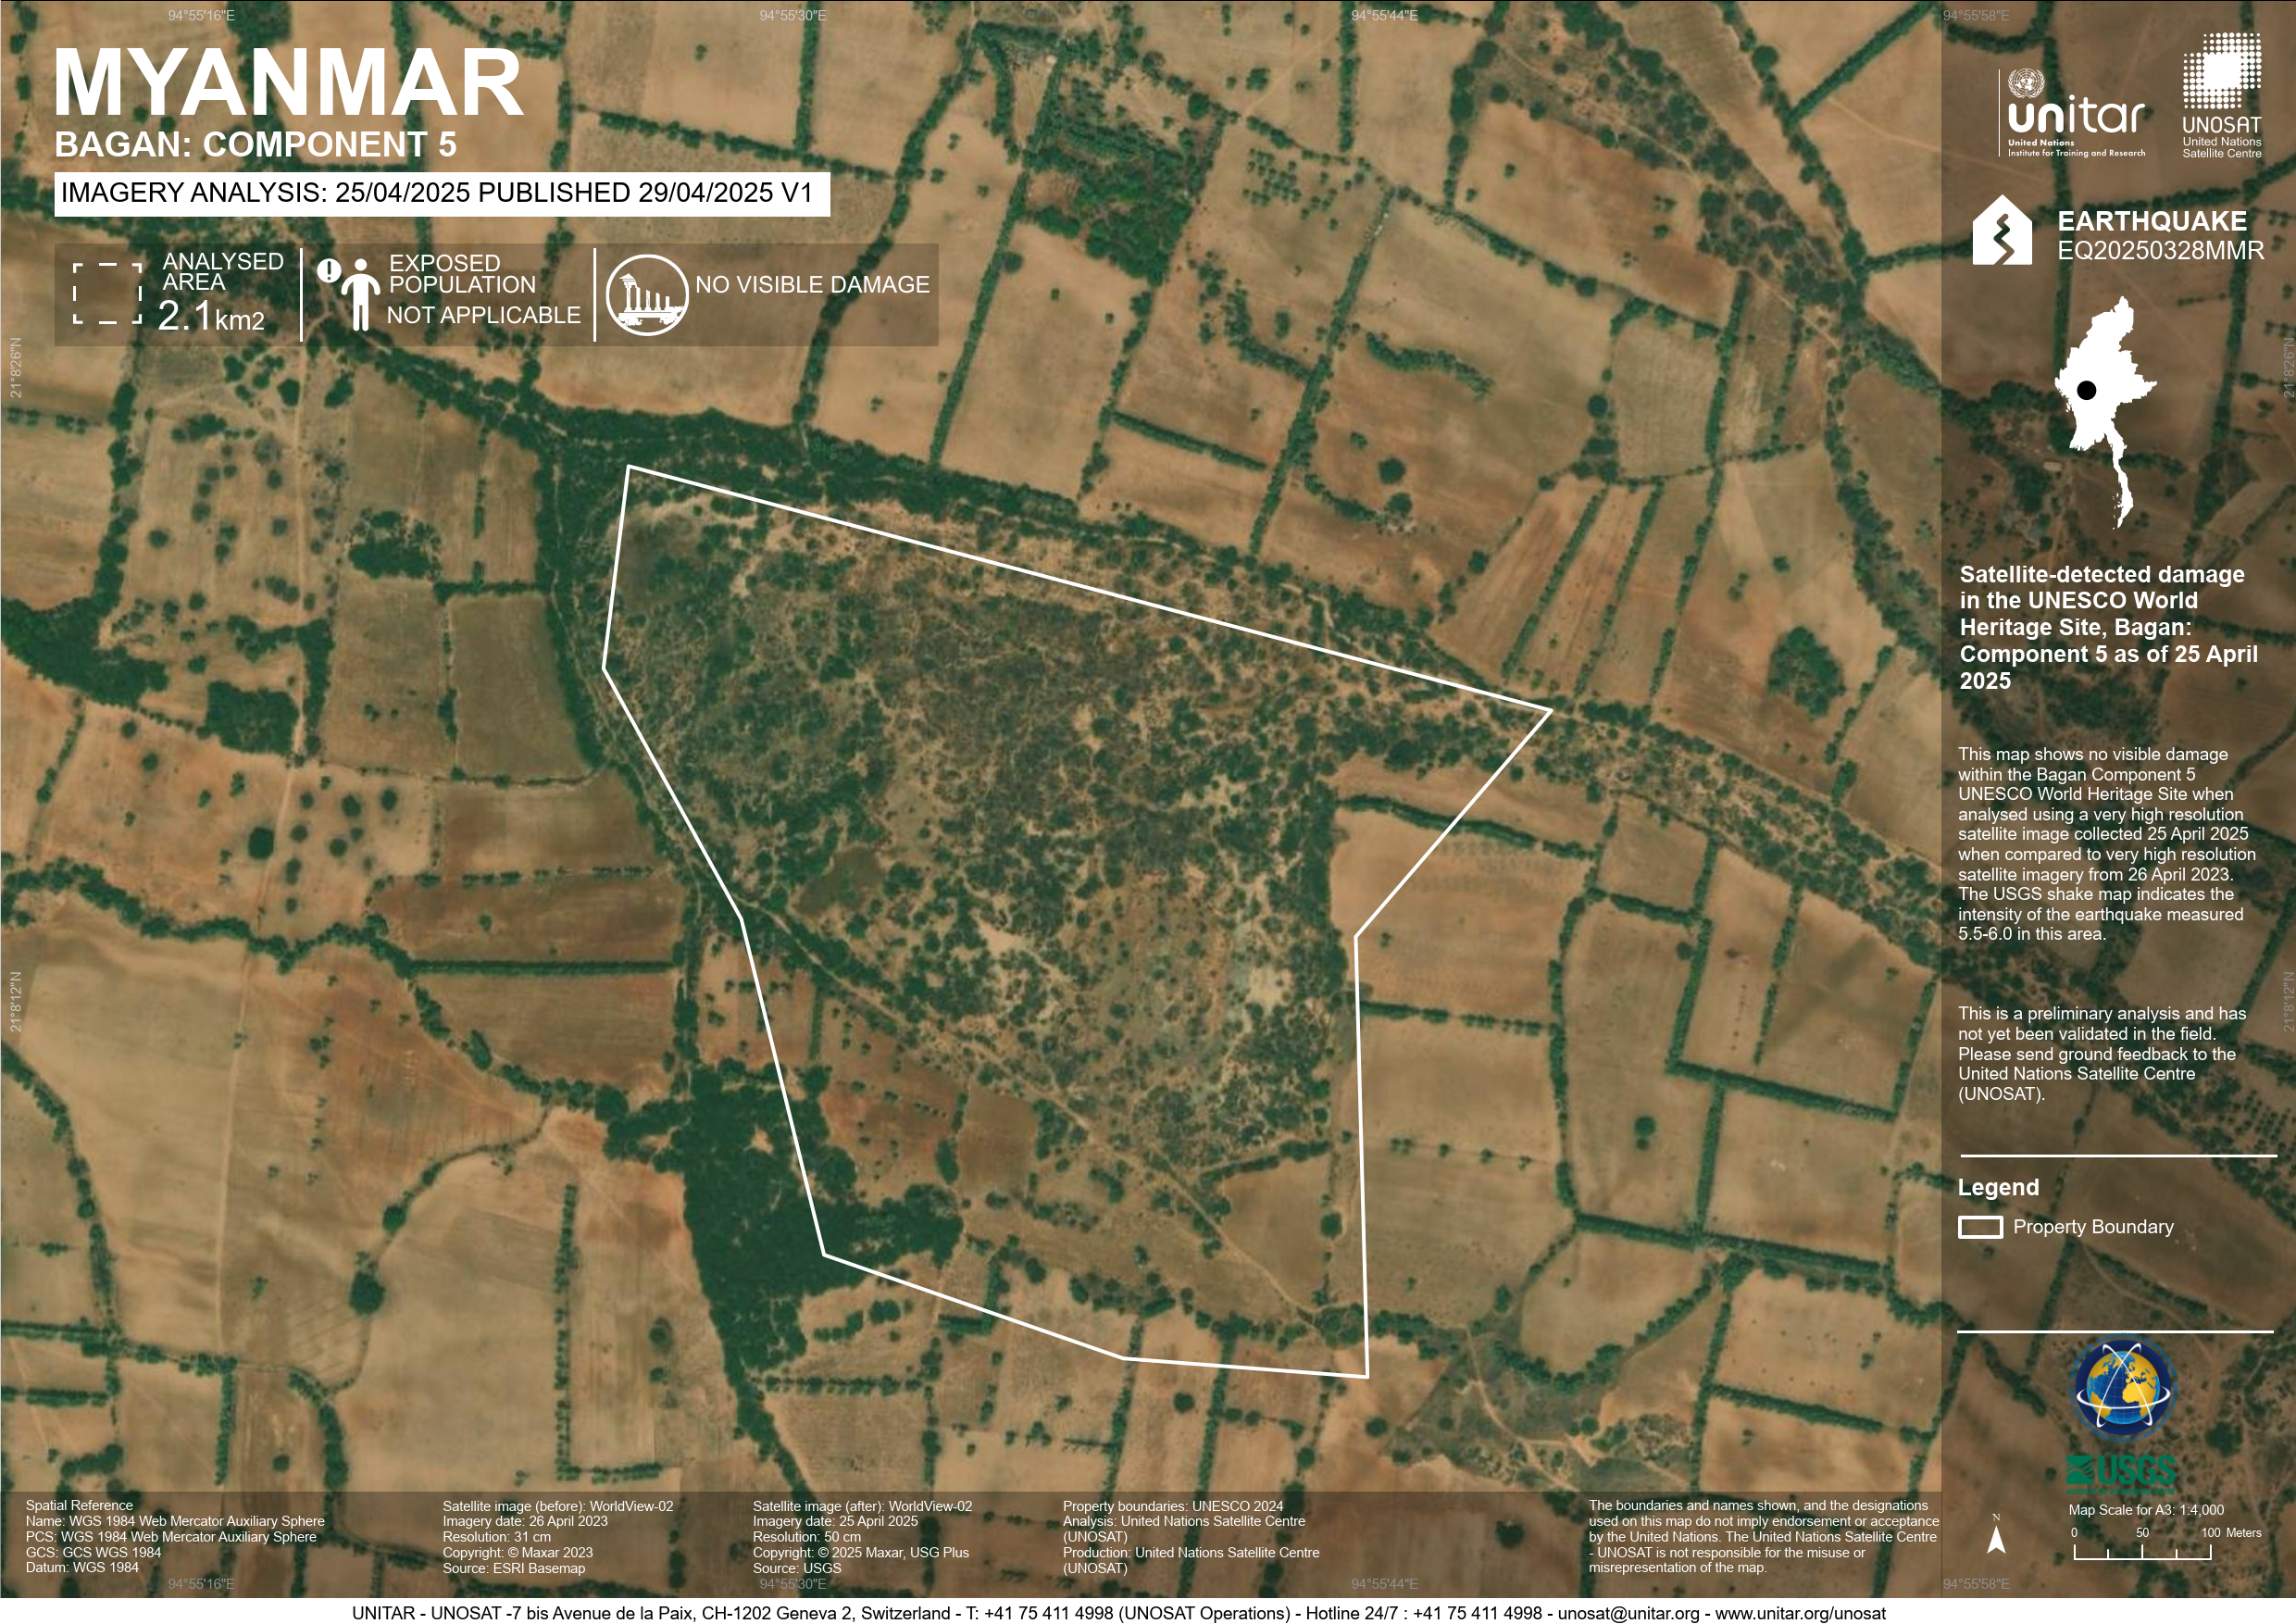Click the NO VISIBLE DAMAGE label
This screenshot has width=2296, height=1624.
[812, 285]
